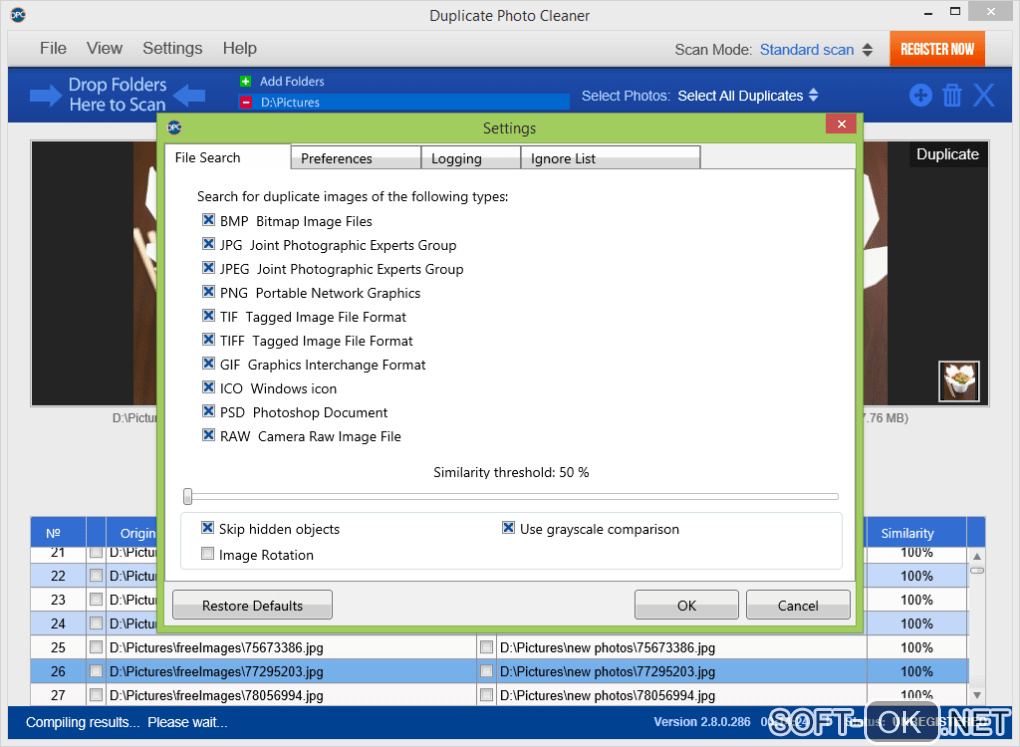Click the Restore Defaults button
1020x747 pixels.
(x=252, y=605)
